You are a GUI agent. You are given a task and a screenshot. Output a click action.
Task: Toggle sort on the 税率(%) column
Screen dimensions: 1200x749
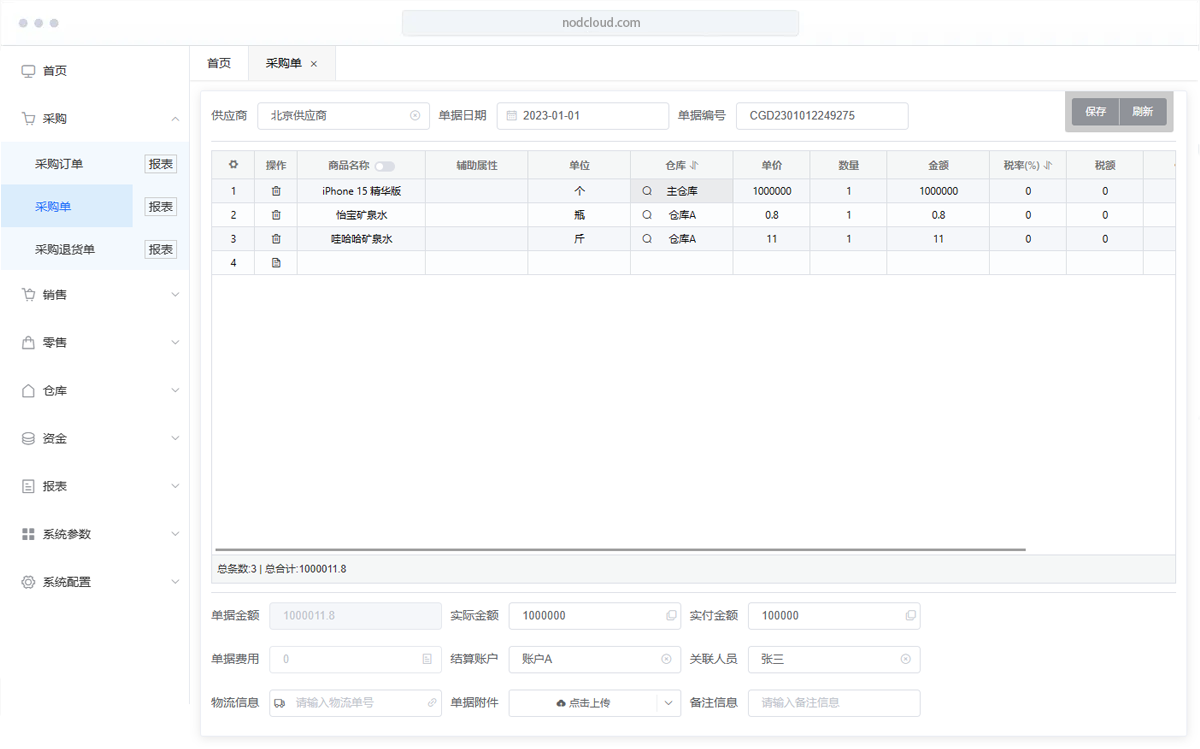(1048, 166)
